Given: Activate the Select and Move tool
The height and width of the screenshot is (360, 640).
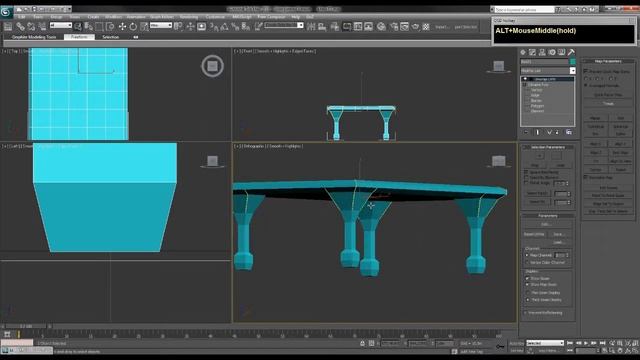Looking at the screenshot, I should [x=122, y=27].
